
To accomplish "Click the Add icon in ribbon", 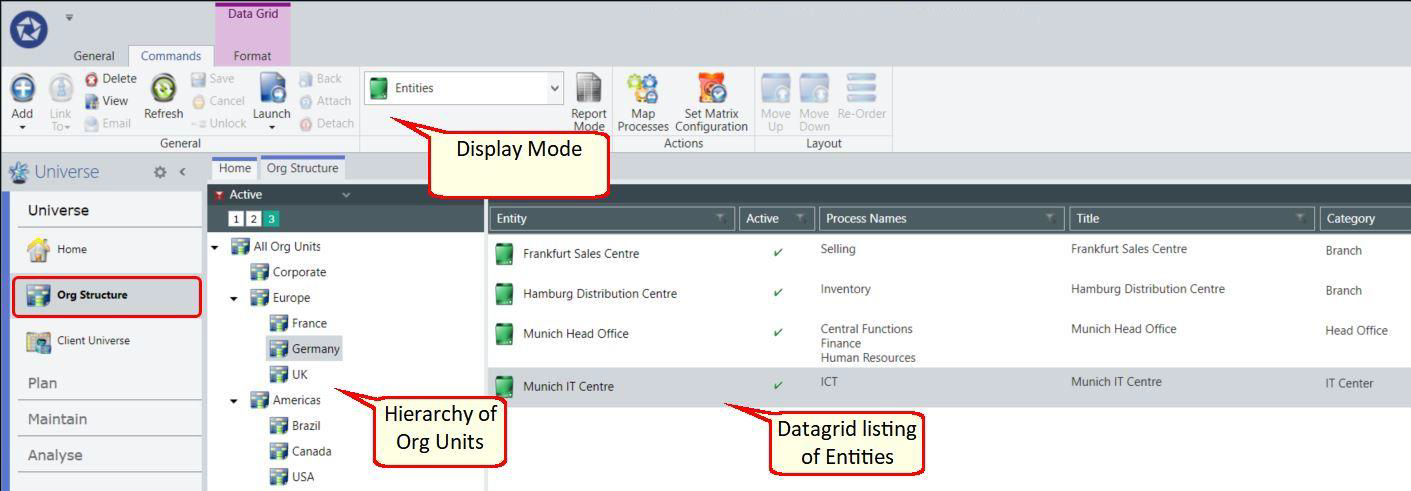I will (x=21, y=90).
